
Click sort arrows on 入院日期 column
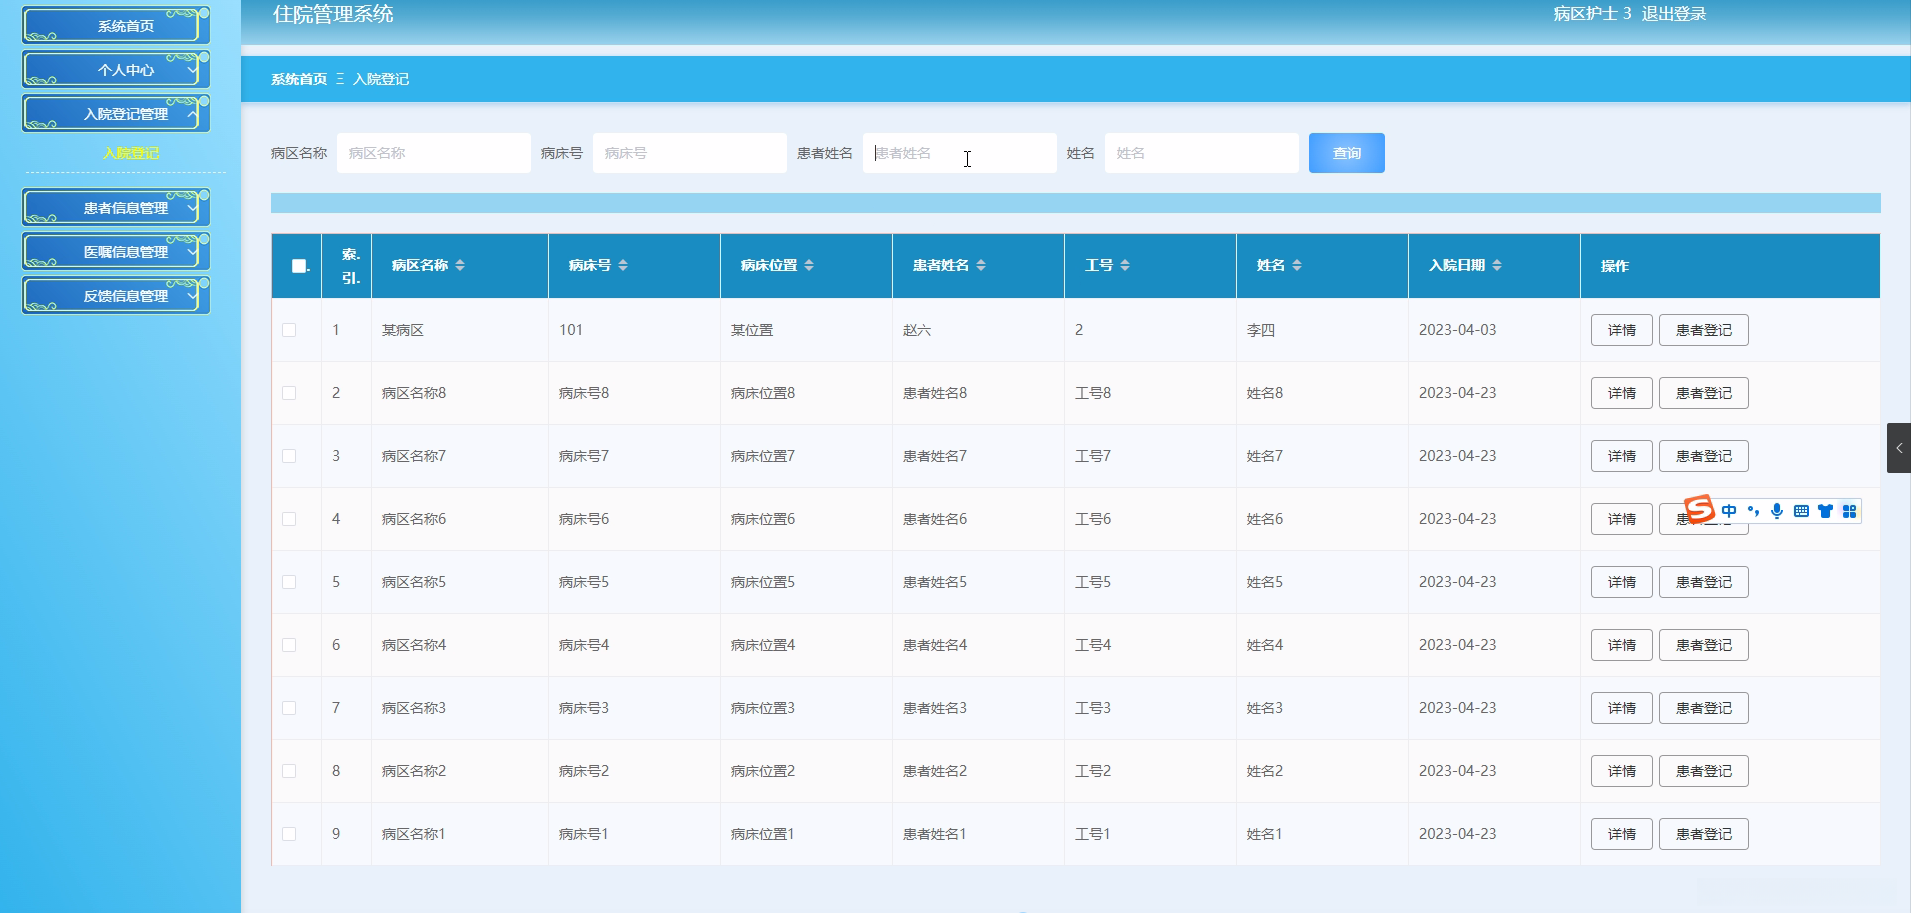1497,265
